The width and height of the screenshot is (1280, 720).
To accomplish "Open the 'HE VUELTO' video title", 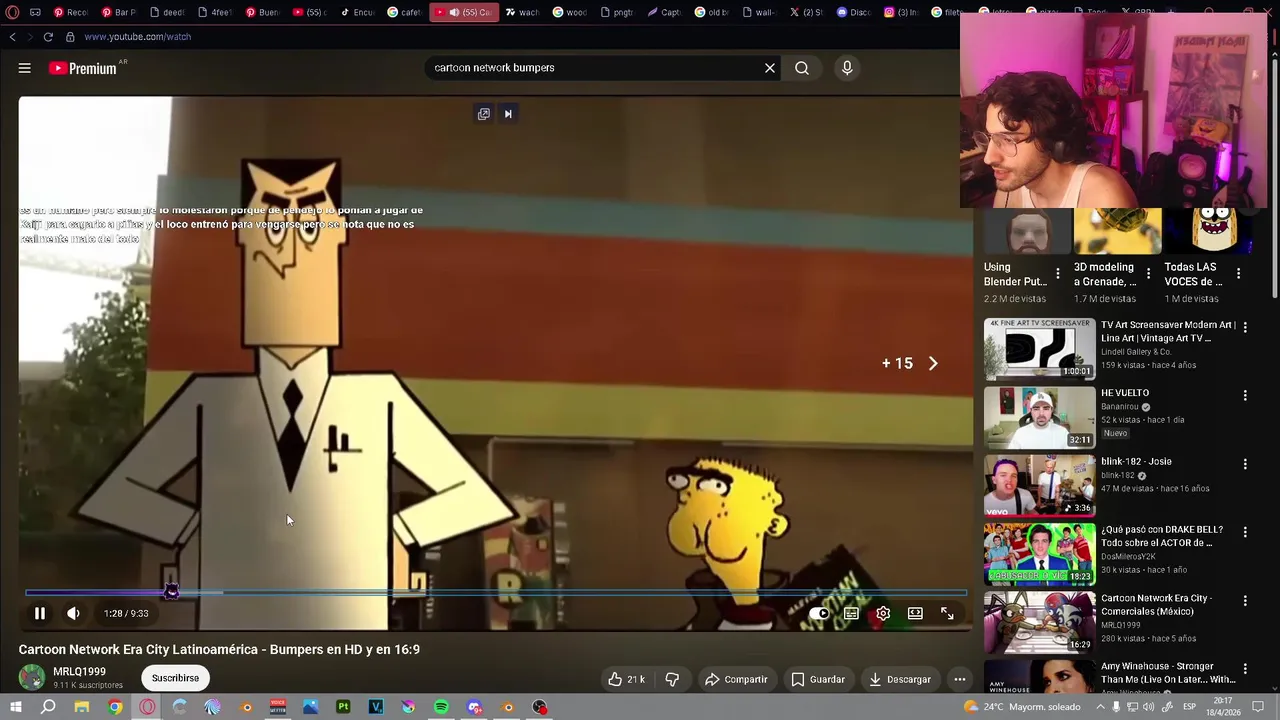I will tap(1125, 393).
